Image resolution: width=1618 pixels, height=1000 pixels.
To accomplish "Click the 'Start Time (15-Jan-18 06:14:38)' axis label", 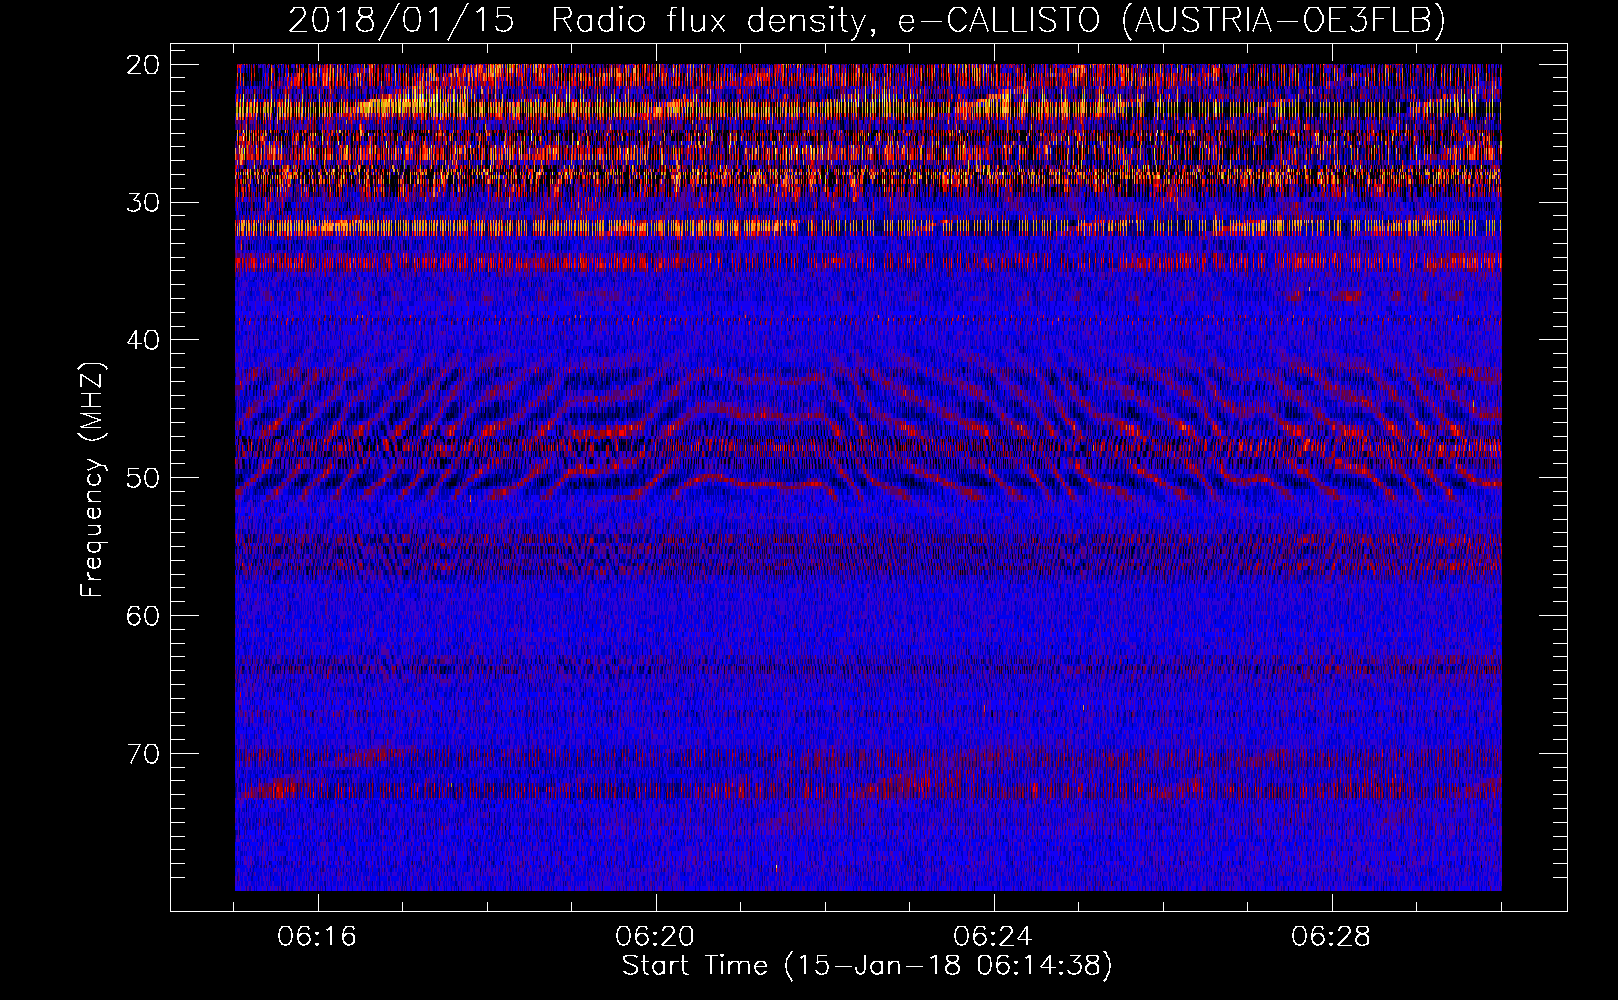I will tap(867, 966).
